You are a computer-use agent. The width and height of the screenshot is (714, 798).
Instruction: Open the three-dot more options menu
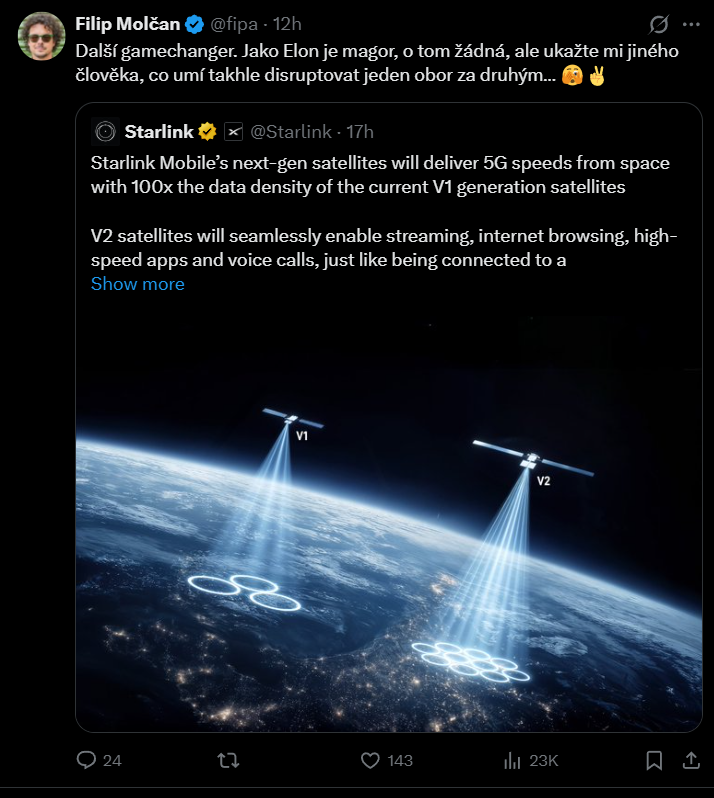click(691, 24)
